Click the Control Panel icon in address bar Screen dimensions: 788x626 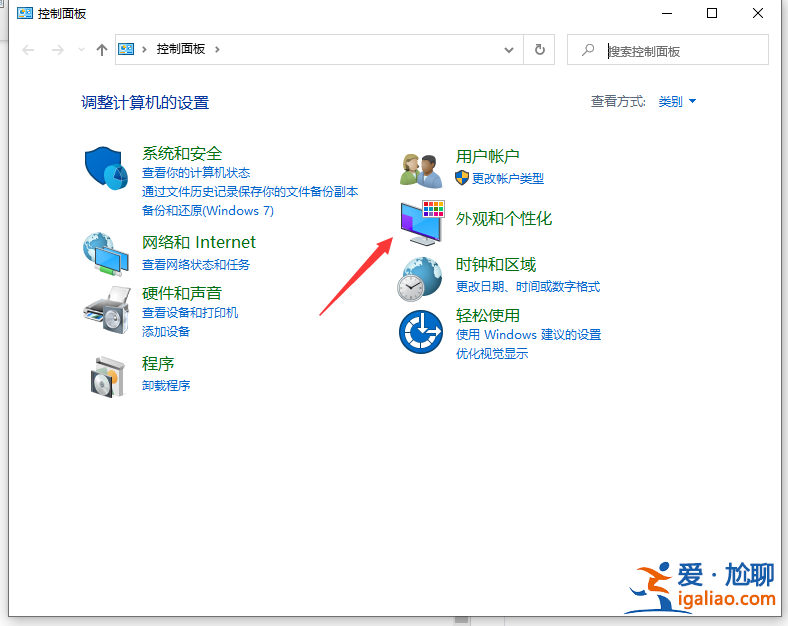coord(126,49)
